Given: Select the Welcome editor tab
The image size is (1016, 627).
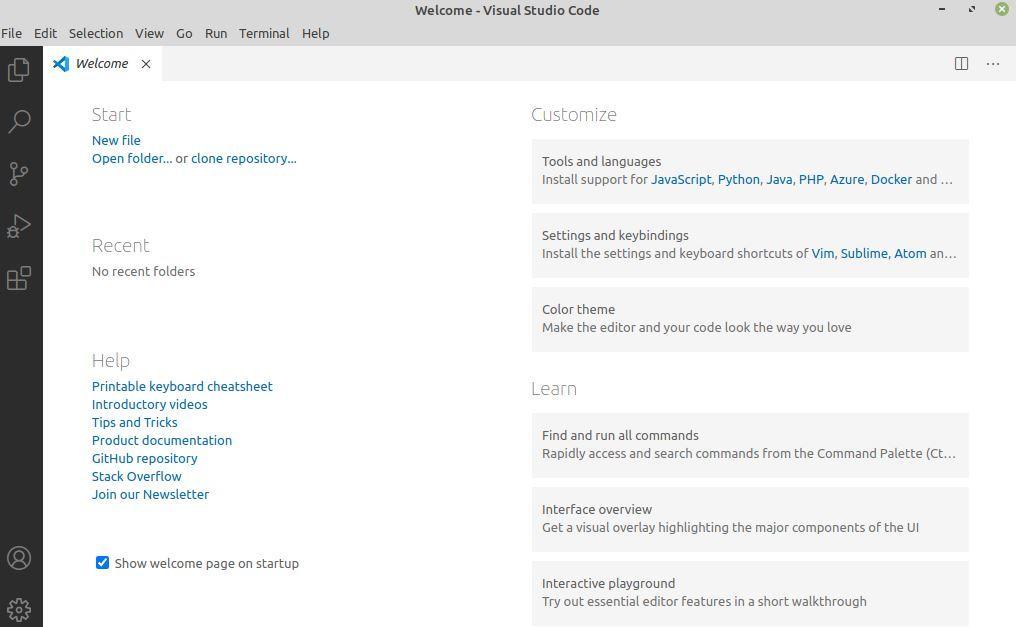Looking at the screenshot, I should 101,64.
